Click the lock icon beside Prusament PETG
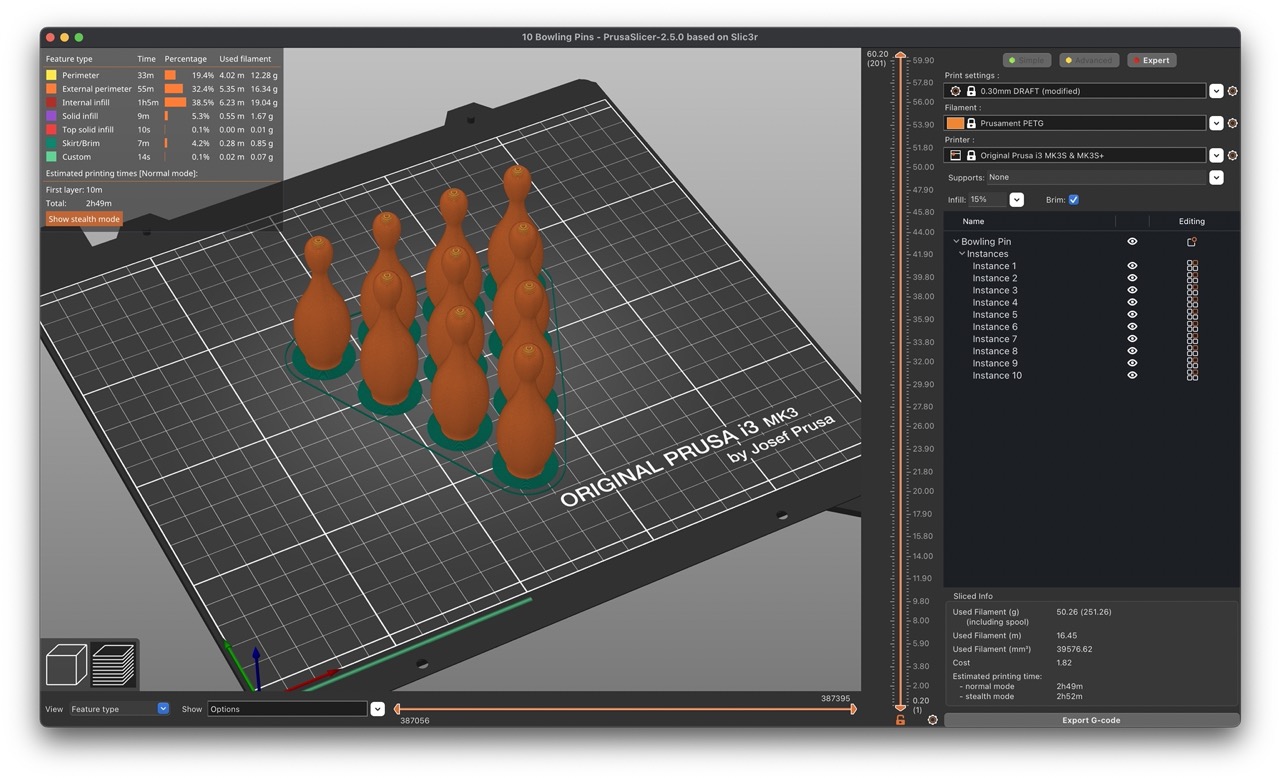Screen dimensions: 1280x780 [971, 123]
